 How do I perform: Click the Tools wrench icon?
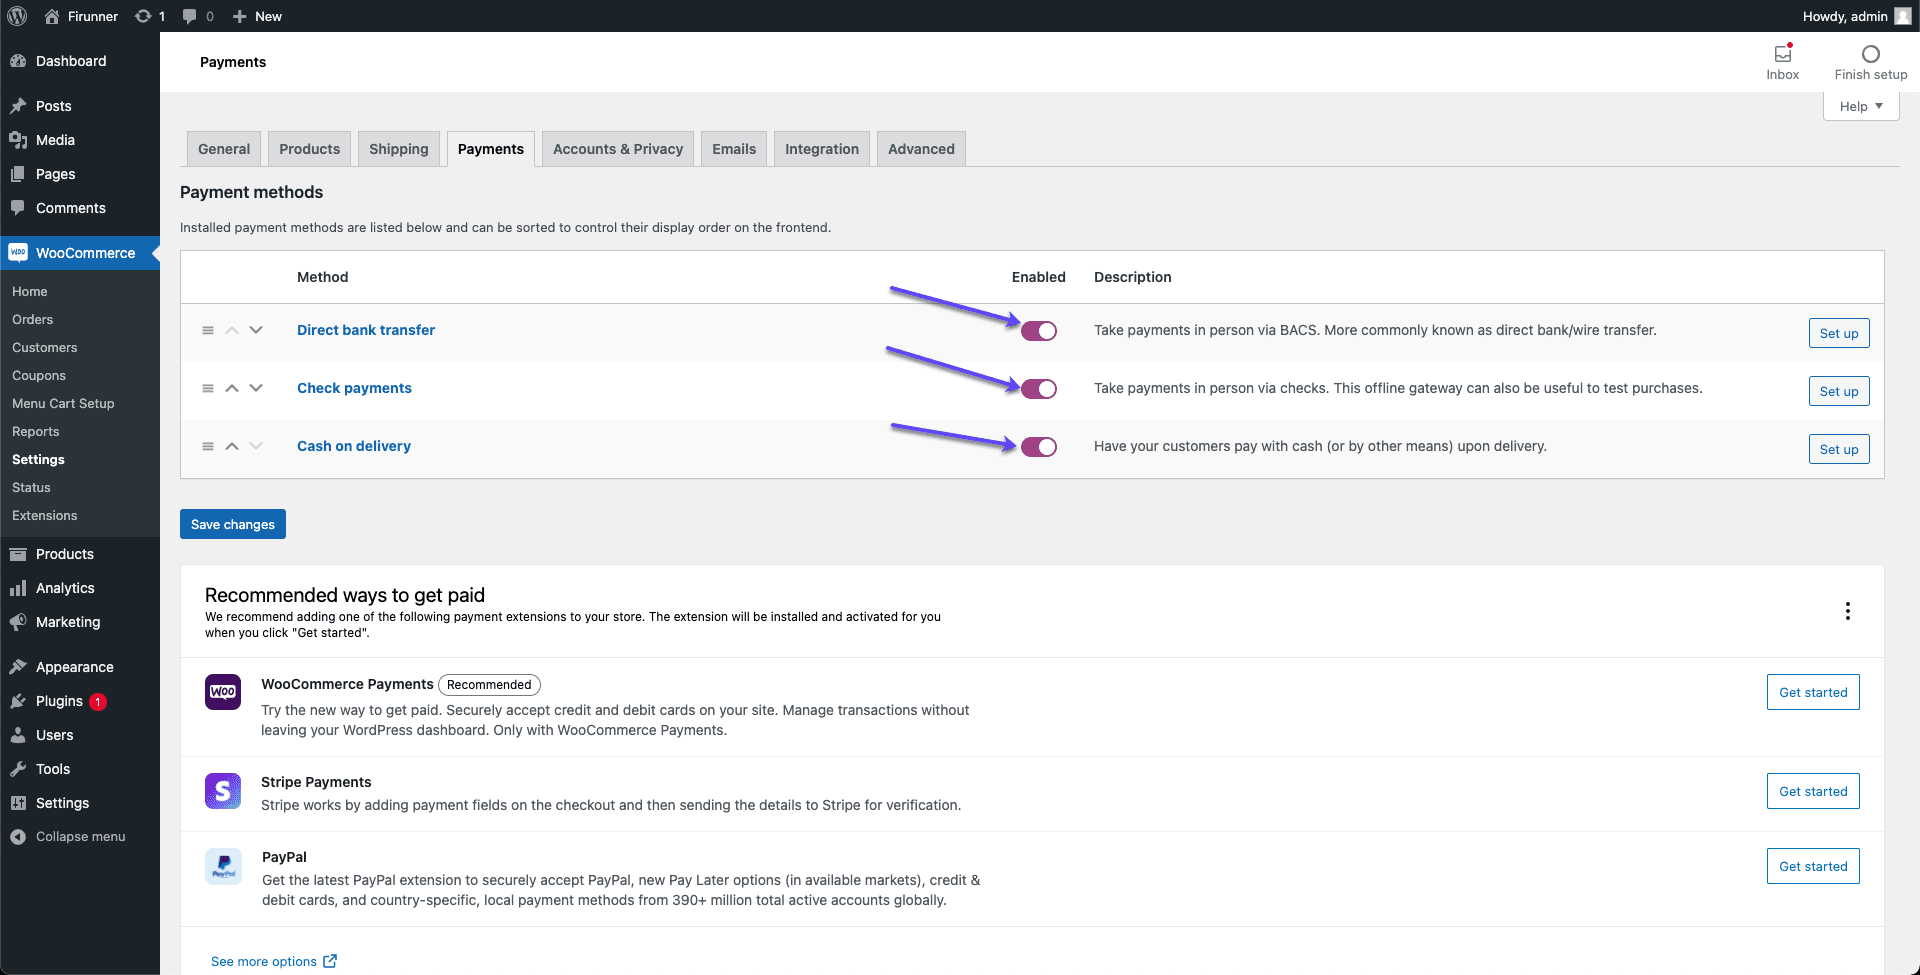coord(18,769)
